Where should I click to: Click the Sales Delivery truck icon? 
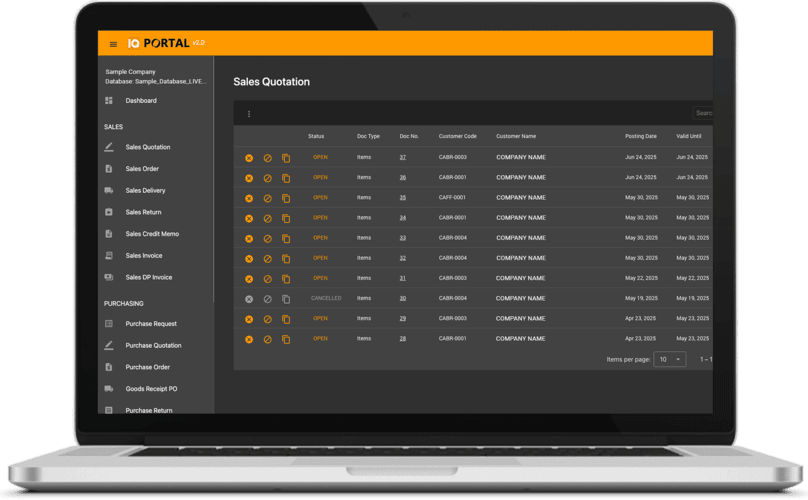click(x=109, y=190)
